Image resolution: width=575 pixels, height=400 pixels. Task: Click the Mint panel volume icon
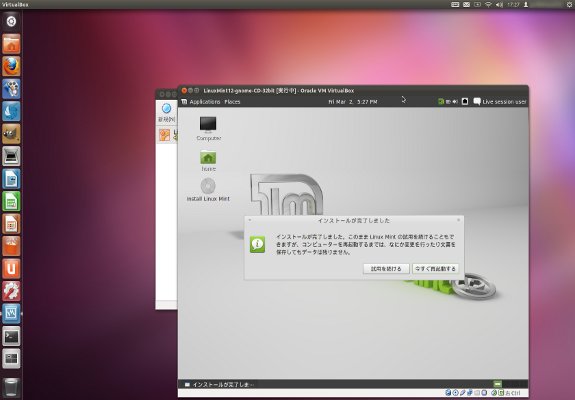pyautogui.click(x=455, y=102)
